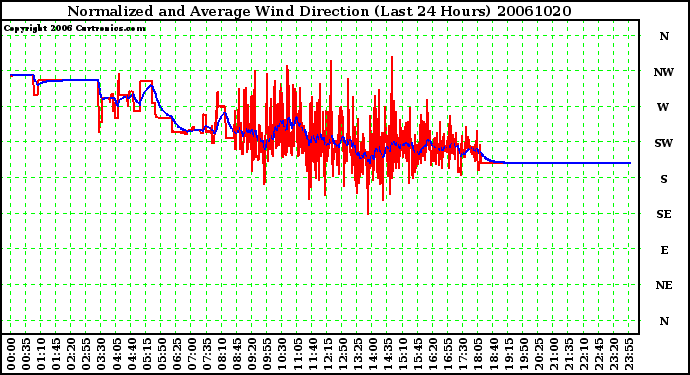Click the 09:20 time axis label
Image resolution: width=690 pixels, height=375 pixels.
252,354
